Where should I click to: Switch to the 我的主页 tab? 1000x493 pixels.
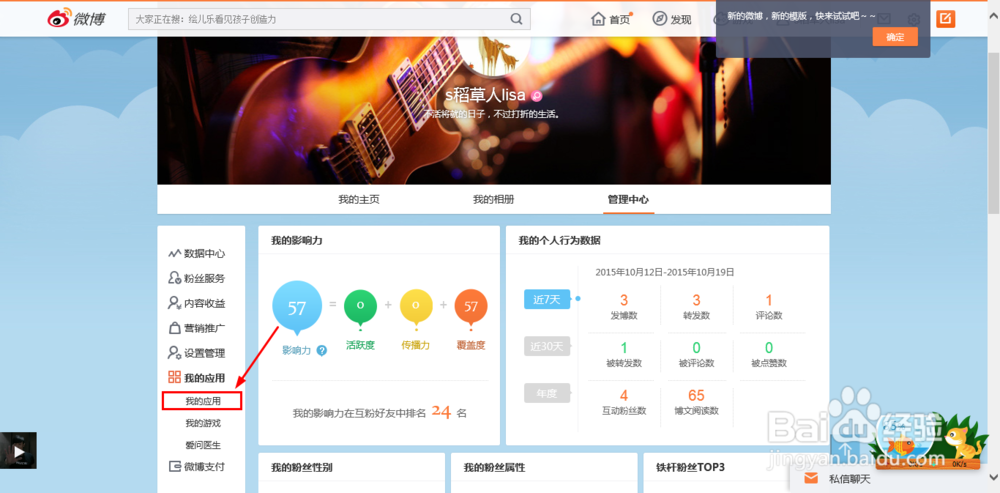pos(359,200)
